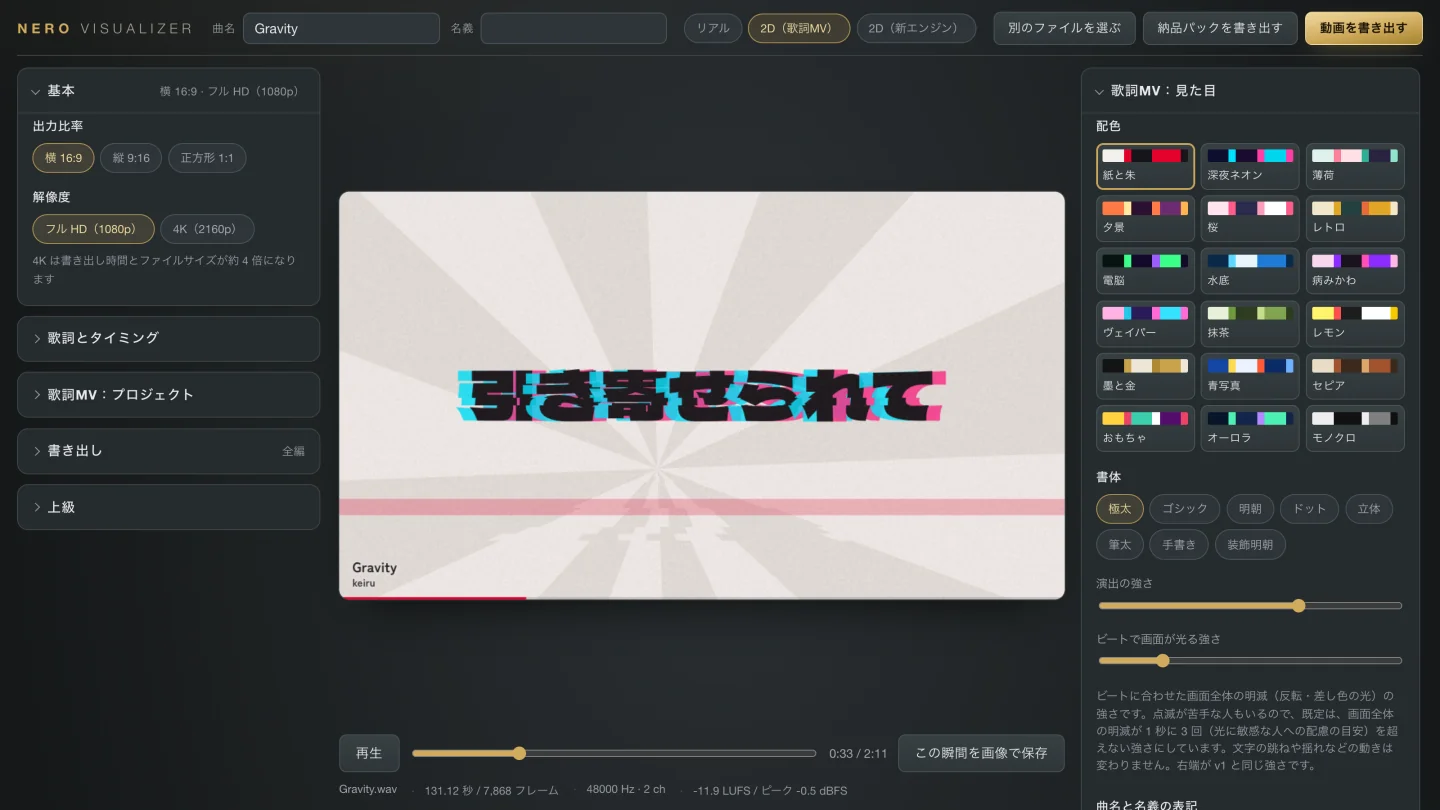1440x810 pixels.
Task: Select 4K（2160p） resolution
Action: pyautogui.click(x=207, y=229)
